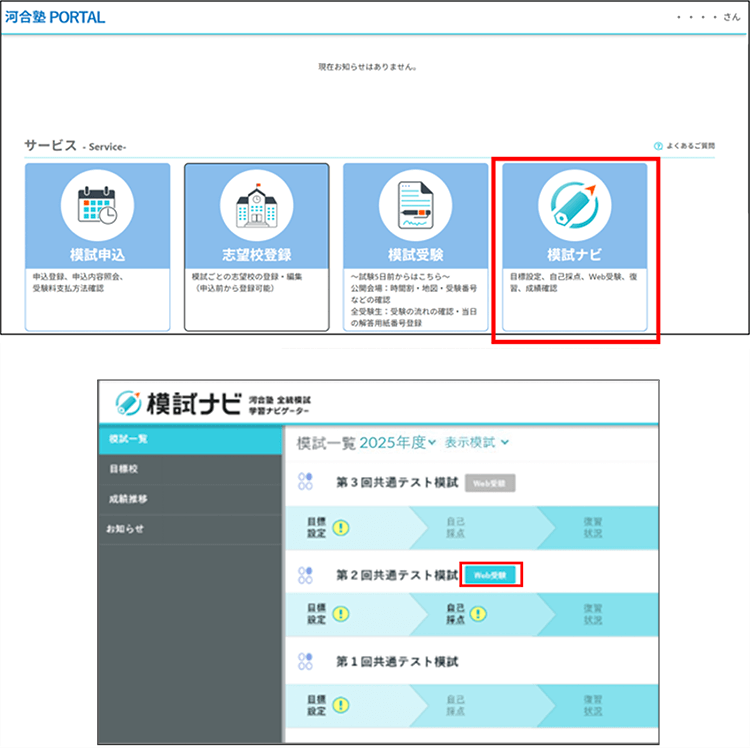This screenshot has height=748, width=750.
Task: Expand the 表示模試 filter dropdown
Action: click(476, 442)
